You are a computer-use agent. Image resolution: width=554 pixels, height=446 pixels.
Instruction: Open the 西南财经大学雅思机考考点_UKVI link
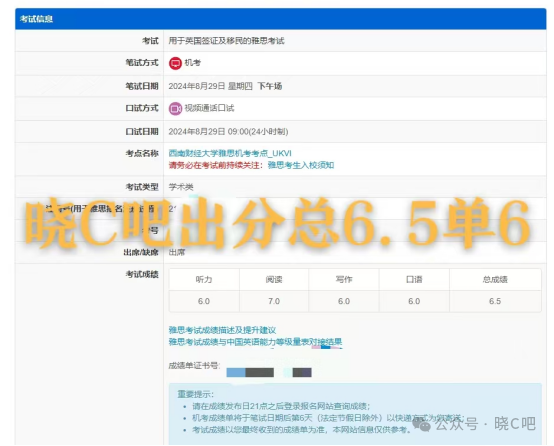(230, 153)
